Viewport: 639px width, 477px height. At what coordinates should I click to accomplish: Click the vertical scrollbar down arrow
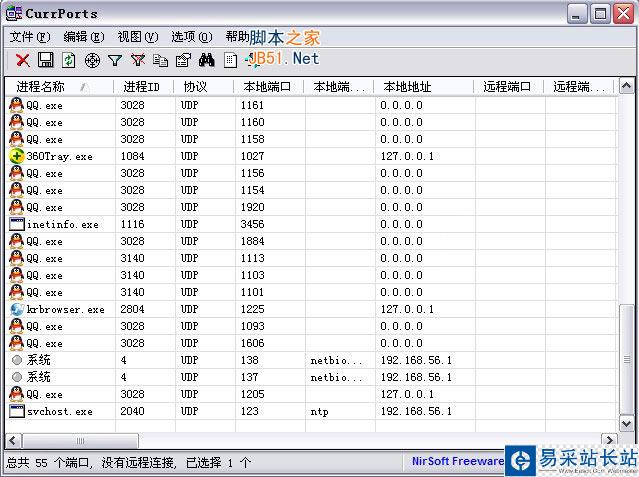pos(626,424)
